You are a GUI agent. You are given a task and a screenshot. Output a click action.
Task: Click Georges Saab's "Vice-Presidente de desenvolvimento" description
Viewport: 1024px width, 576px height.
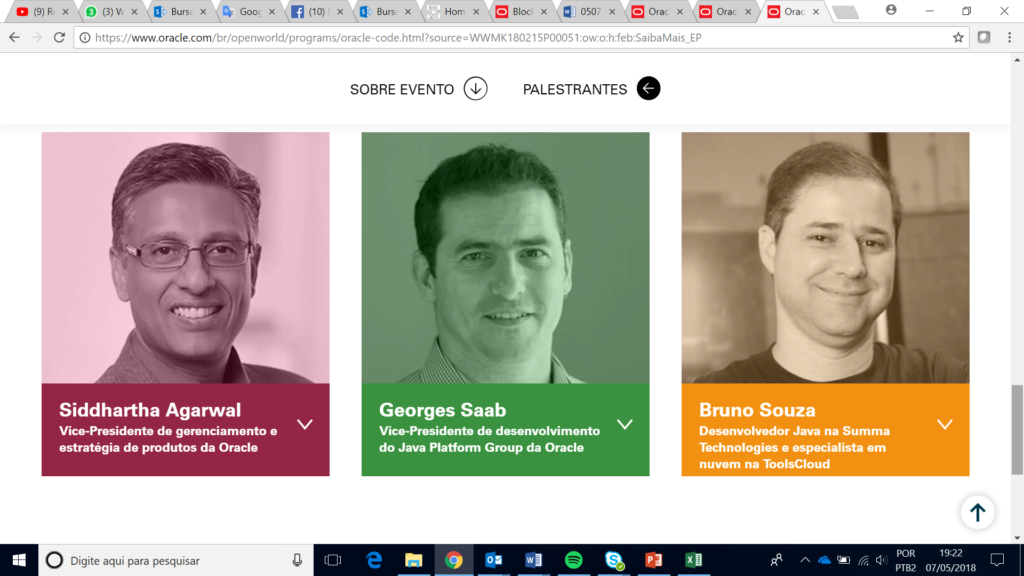[x=489, y=439]
